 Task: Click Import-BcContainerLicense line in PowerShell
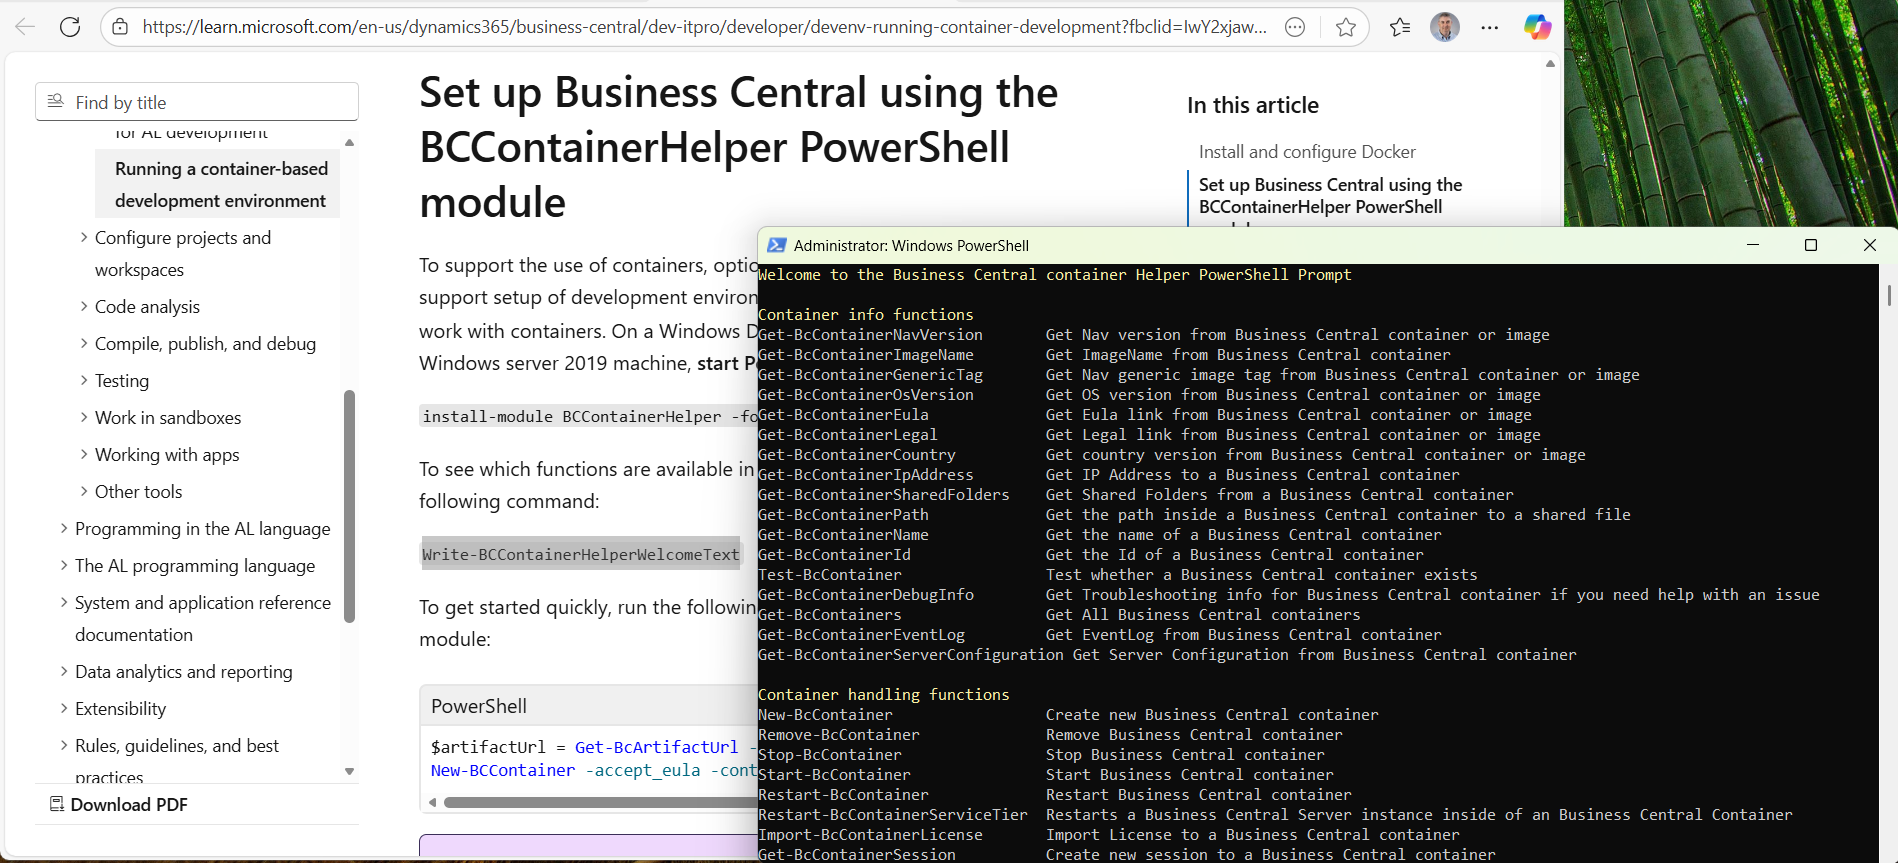point(870,835)
